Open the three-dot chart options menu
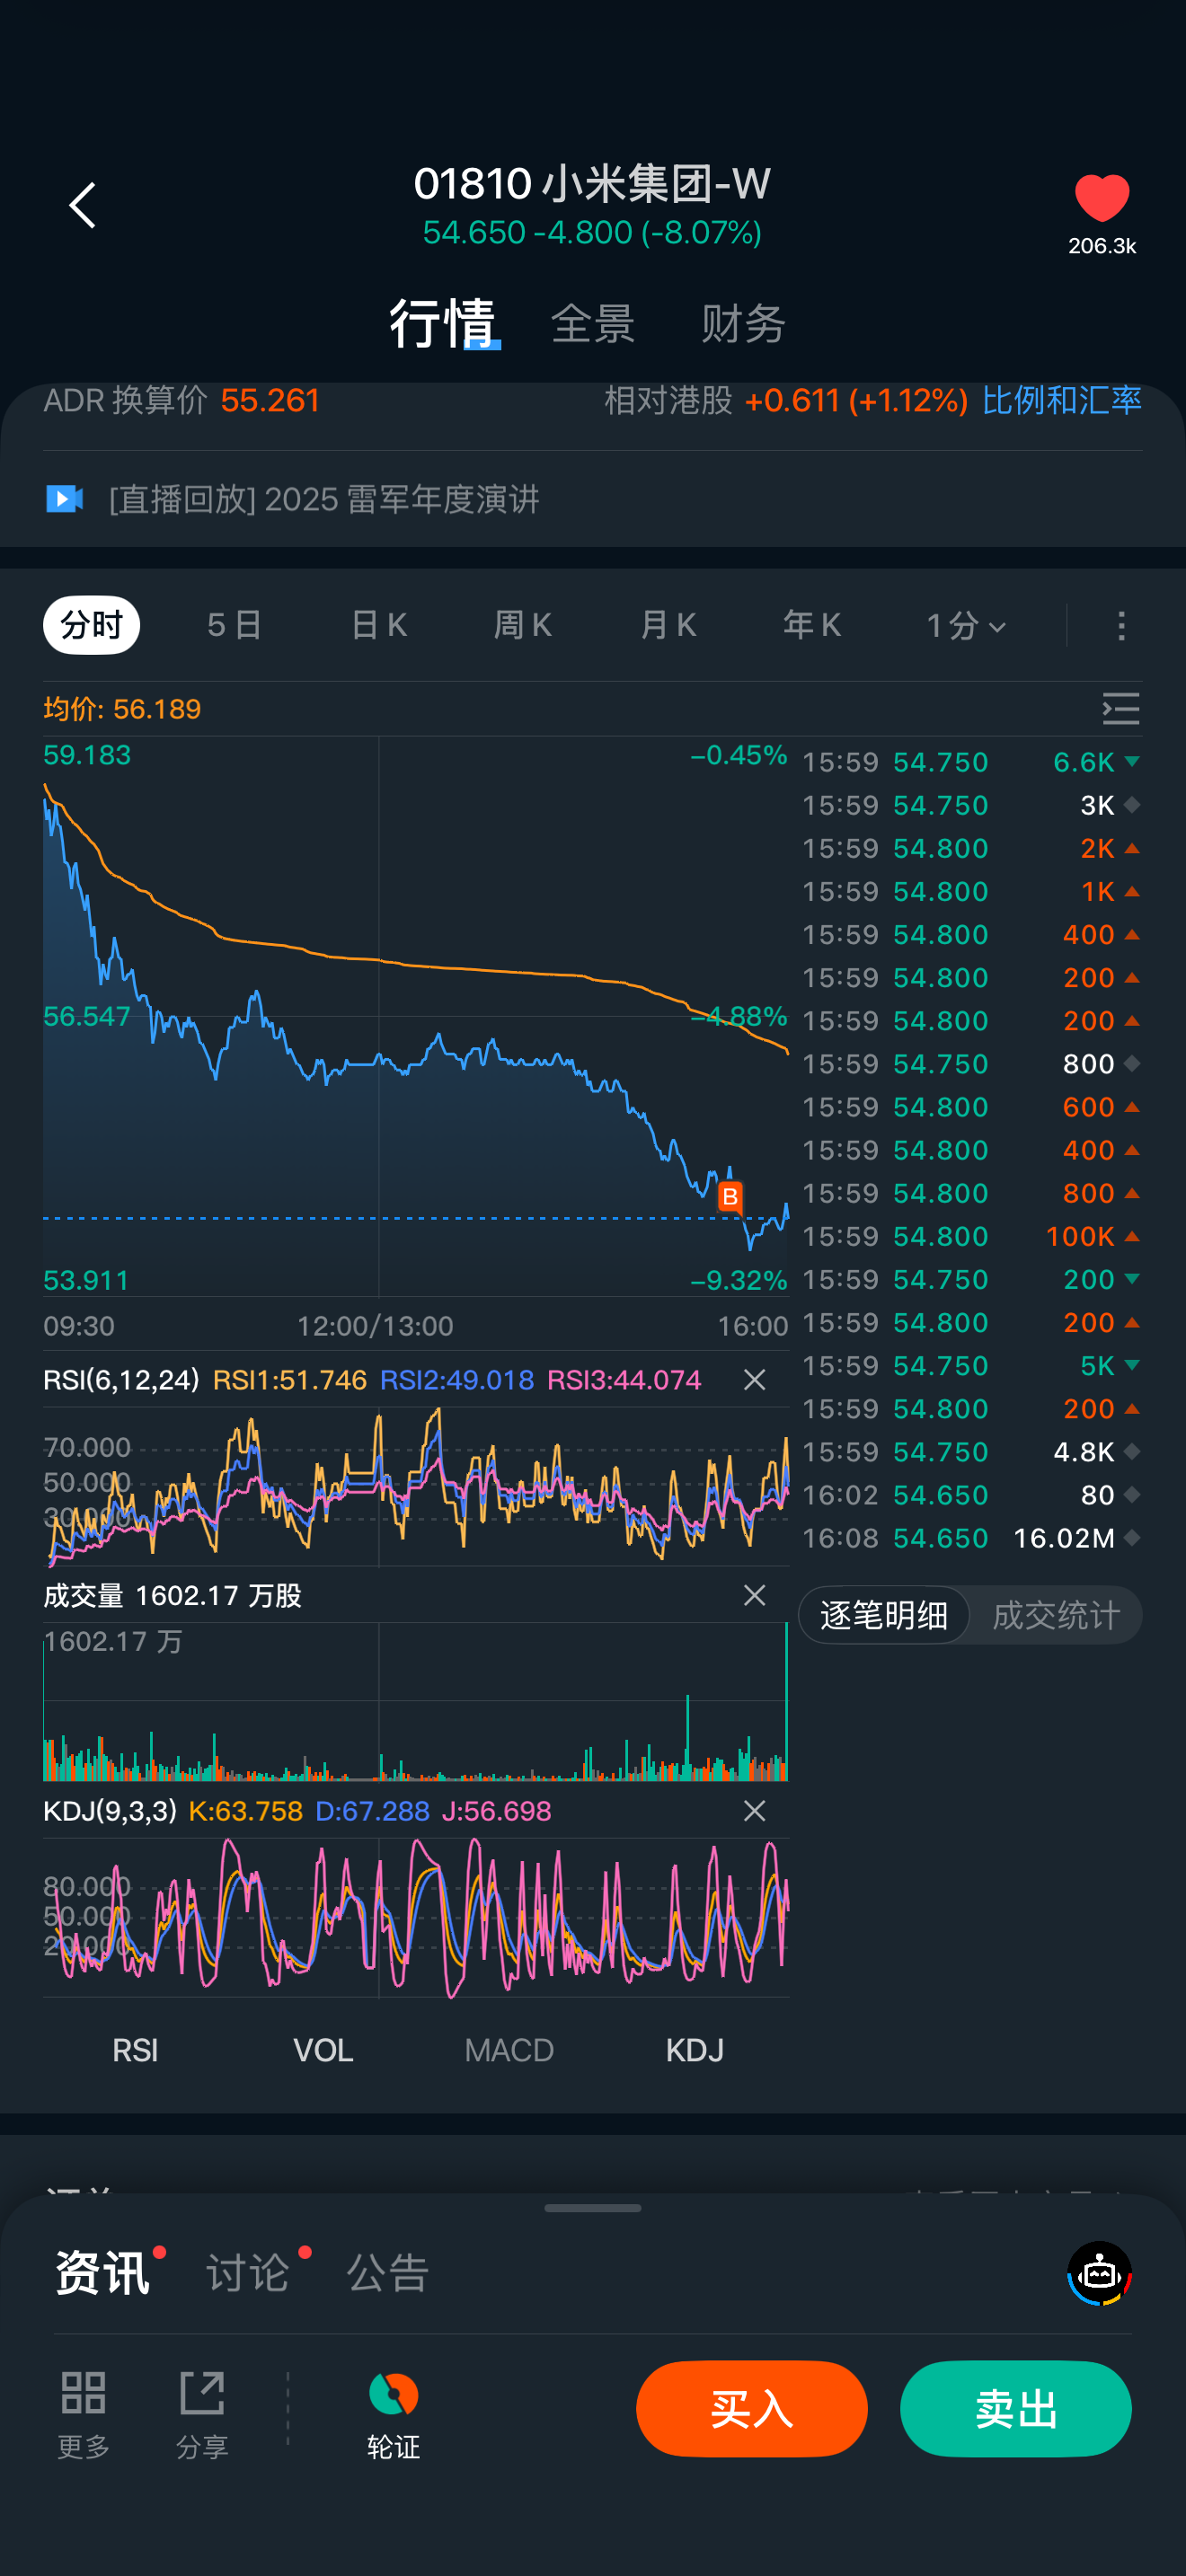 point(1121,626)
